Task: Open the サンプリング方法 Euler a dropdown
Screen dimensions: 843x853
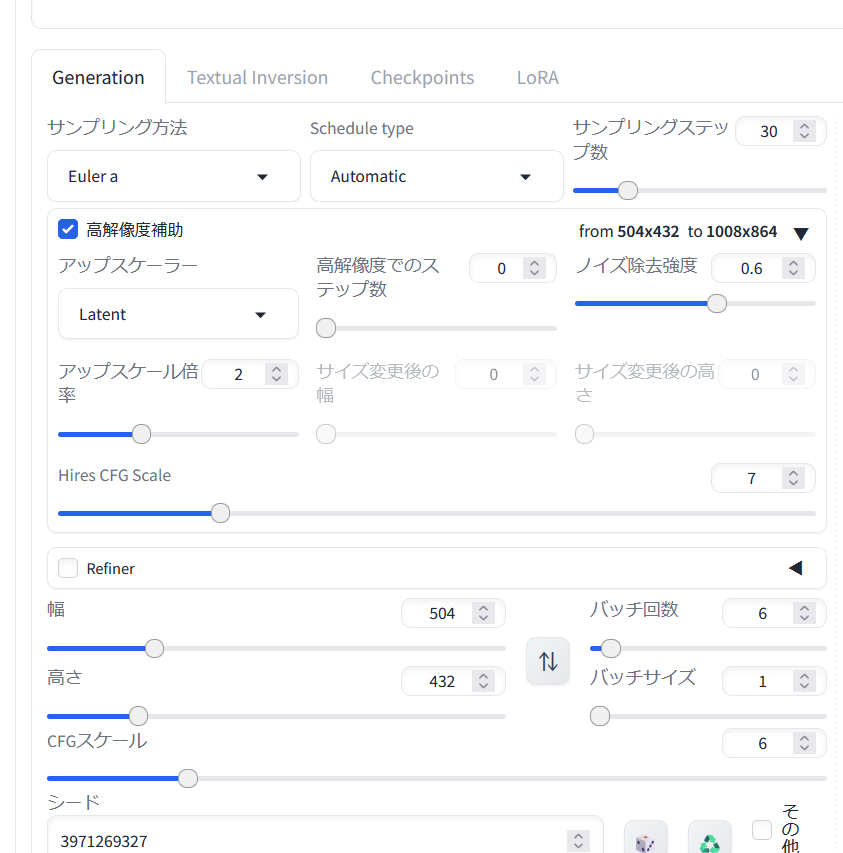Action: coord(174,177)
